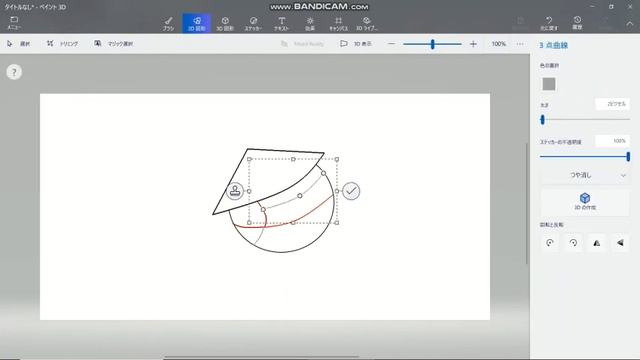Click the thickness pixel value field
This screenshot has height=360, width=640.
[x=612, y=104]
